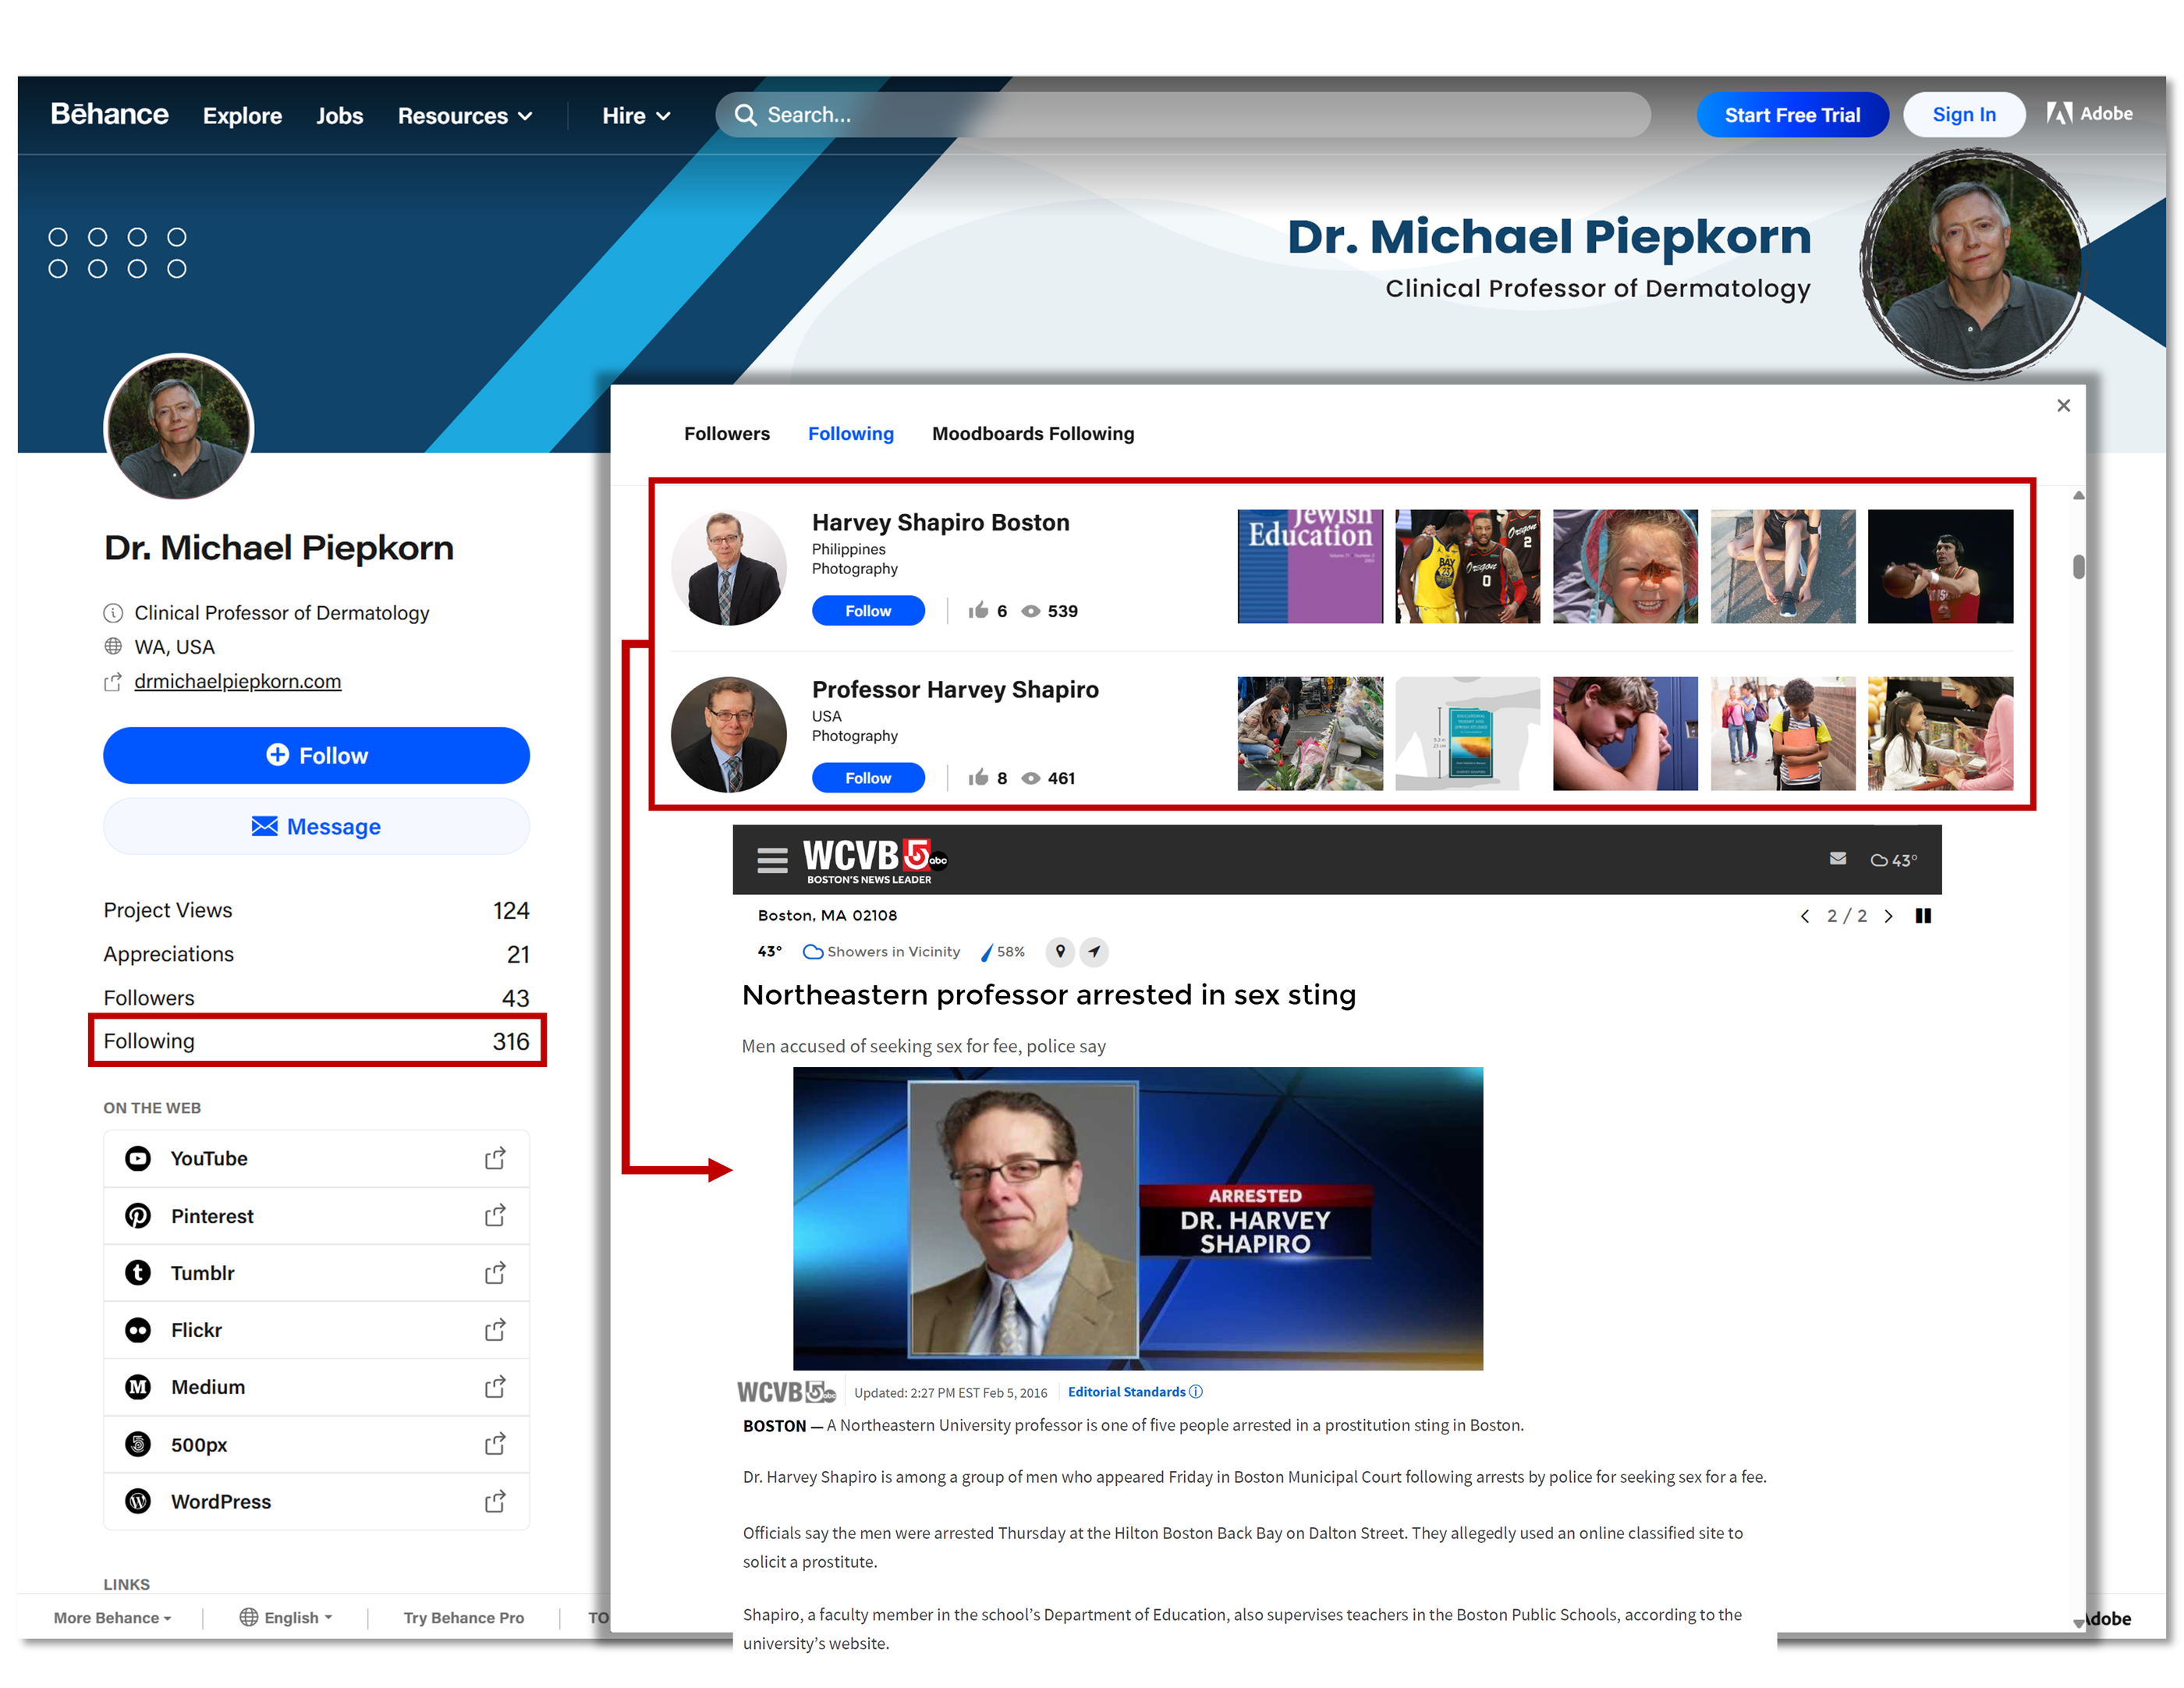Click Harvey Shapiro Boston name
Image resolution: width=2184 pixels, height=1688 pixels.
coord(941,523)
